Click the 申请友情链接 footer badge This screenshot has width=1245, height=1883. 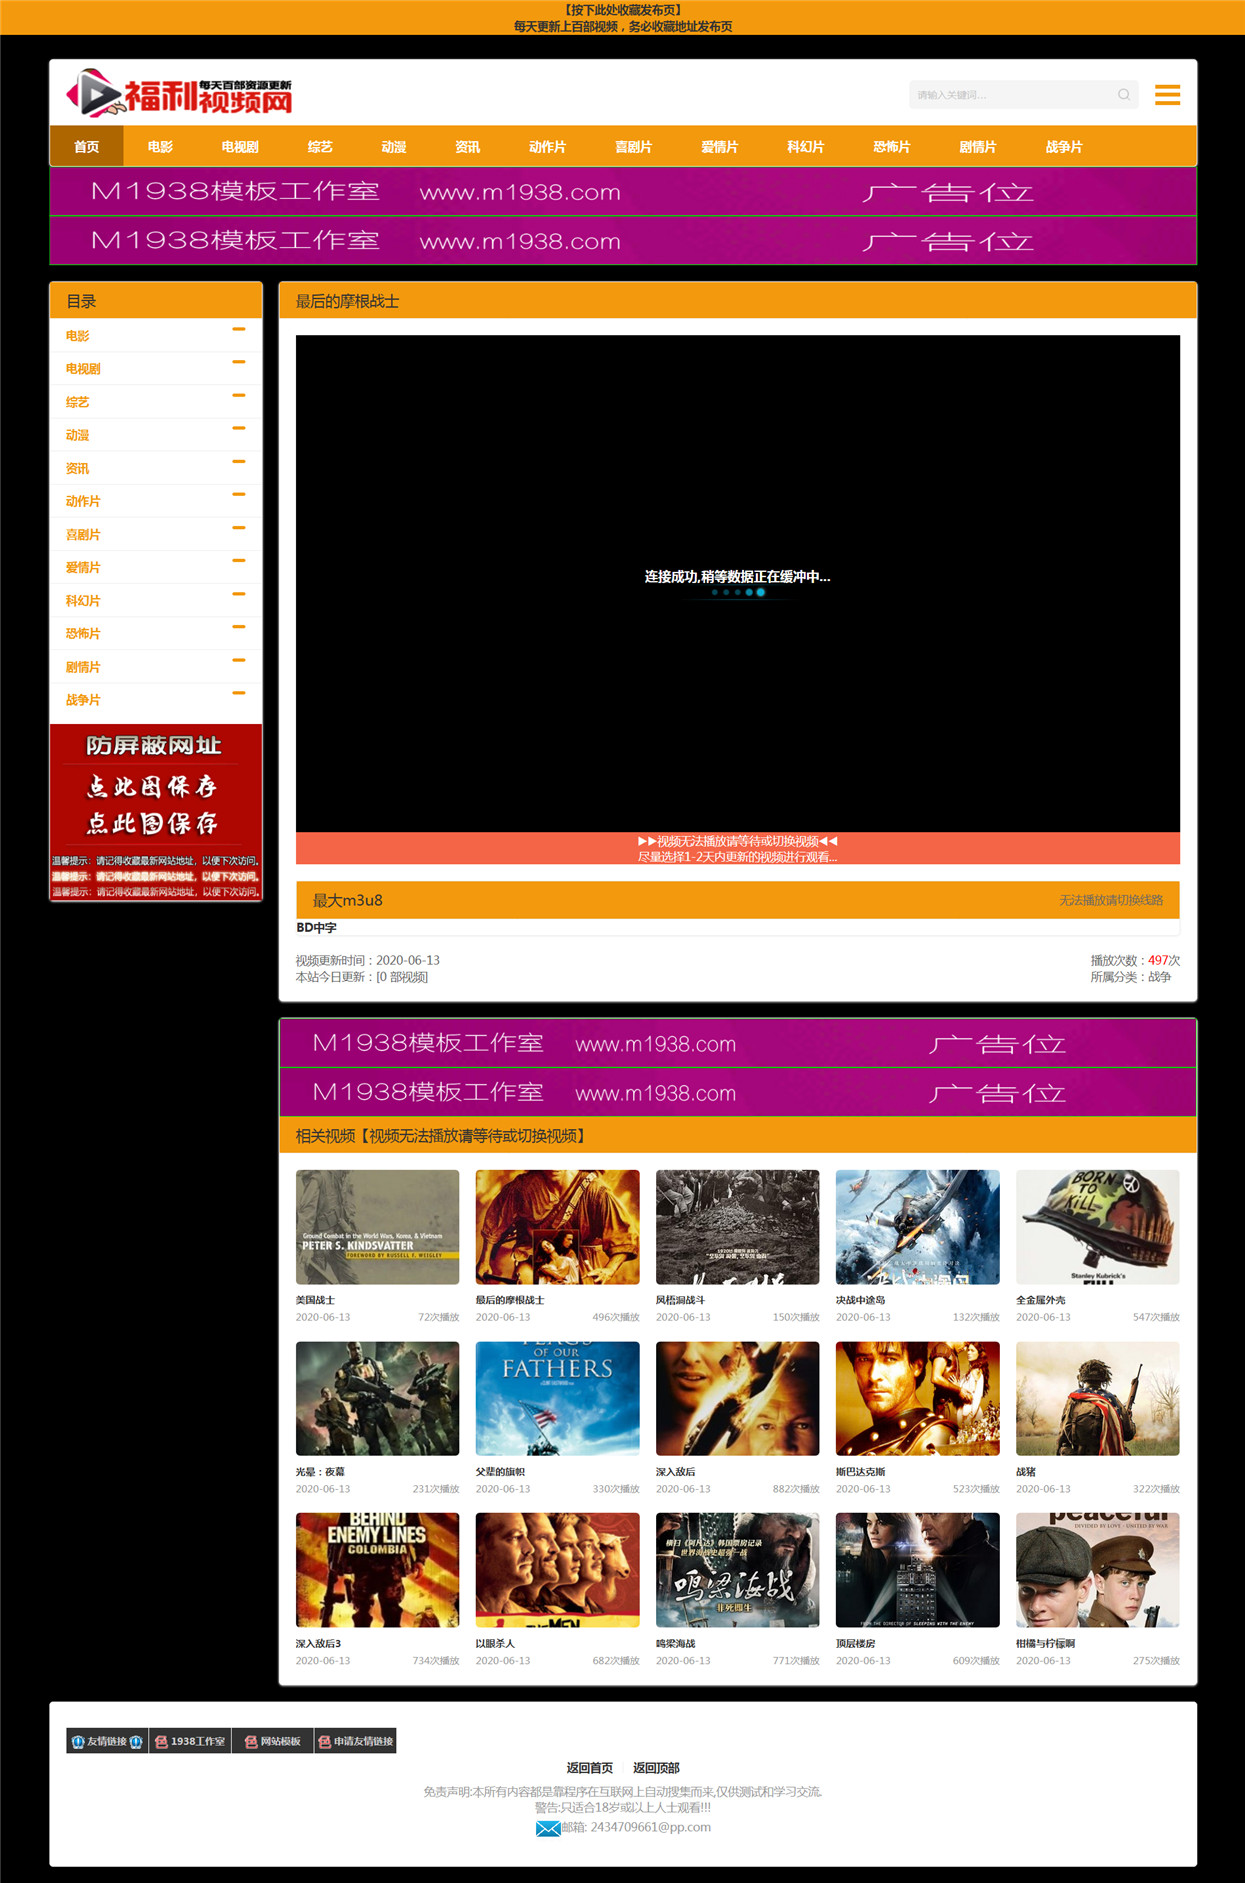[x=355, y=1741]
